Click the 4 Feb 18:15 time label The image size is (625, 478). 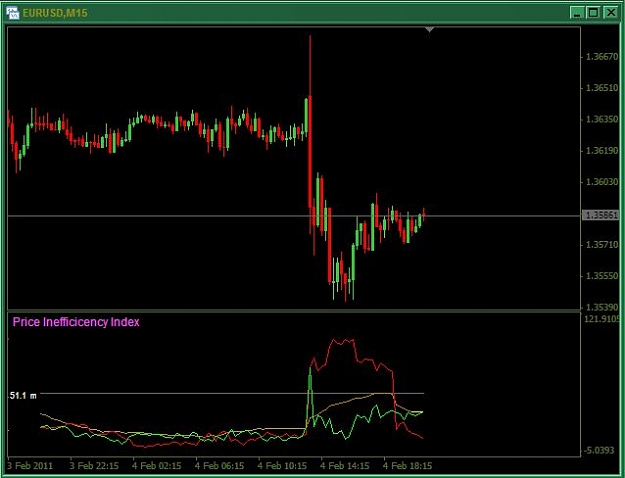(x=407, y=465)
